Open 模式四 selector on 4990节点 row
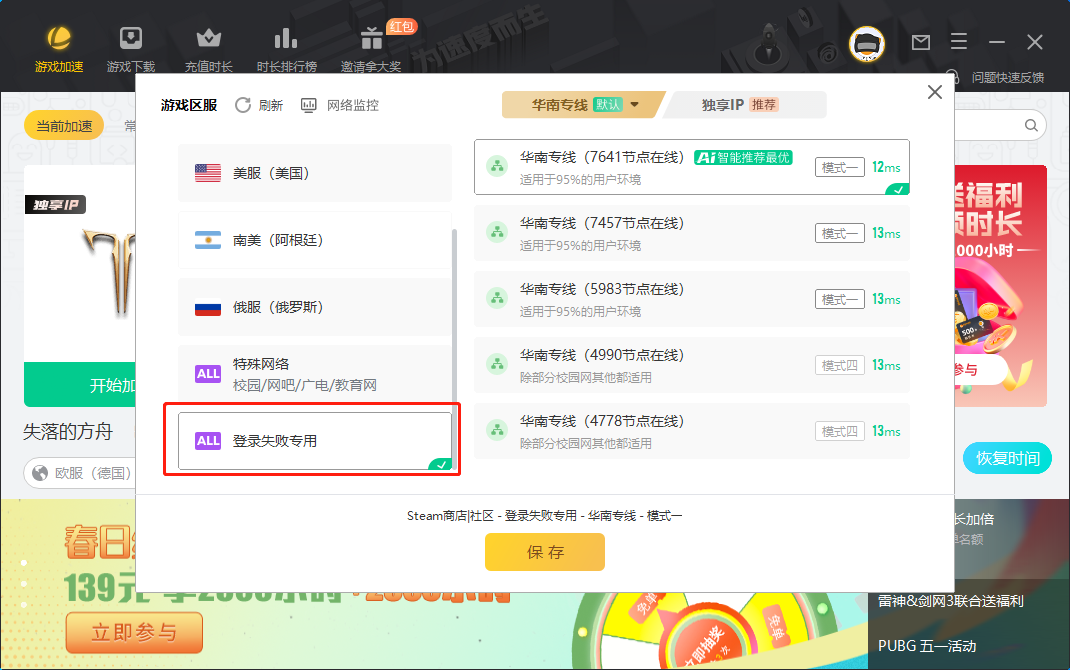 click(839, 365)
